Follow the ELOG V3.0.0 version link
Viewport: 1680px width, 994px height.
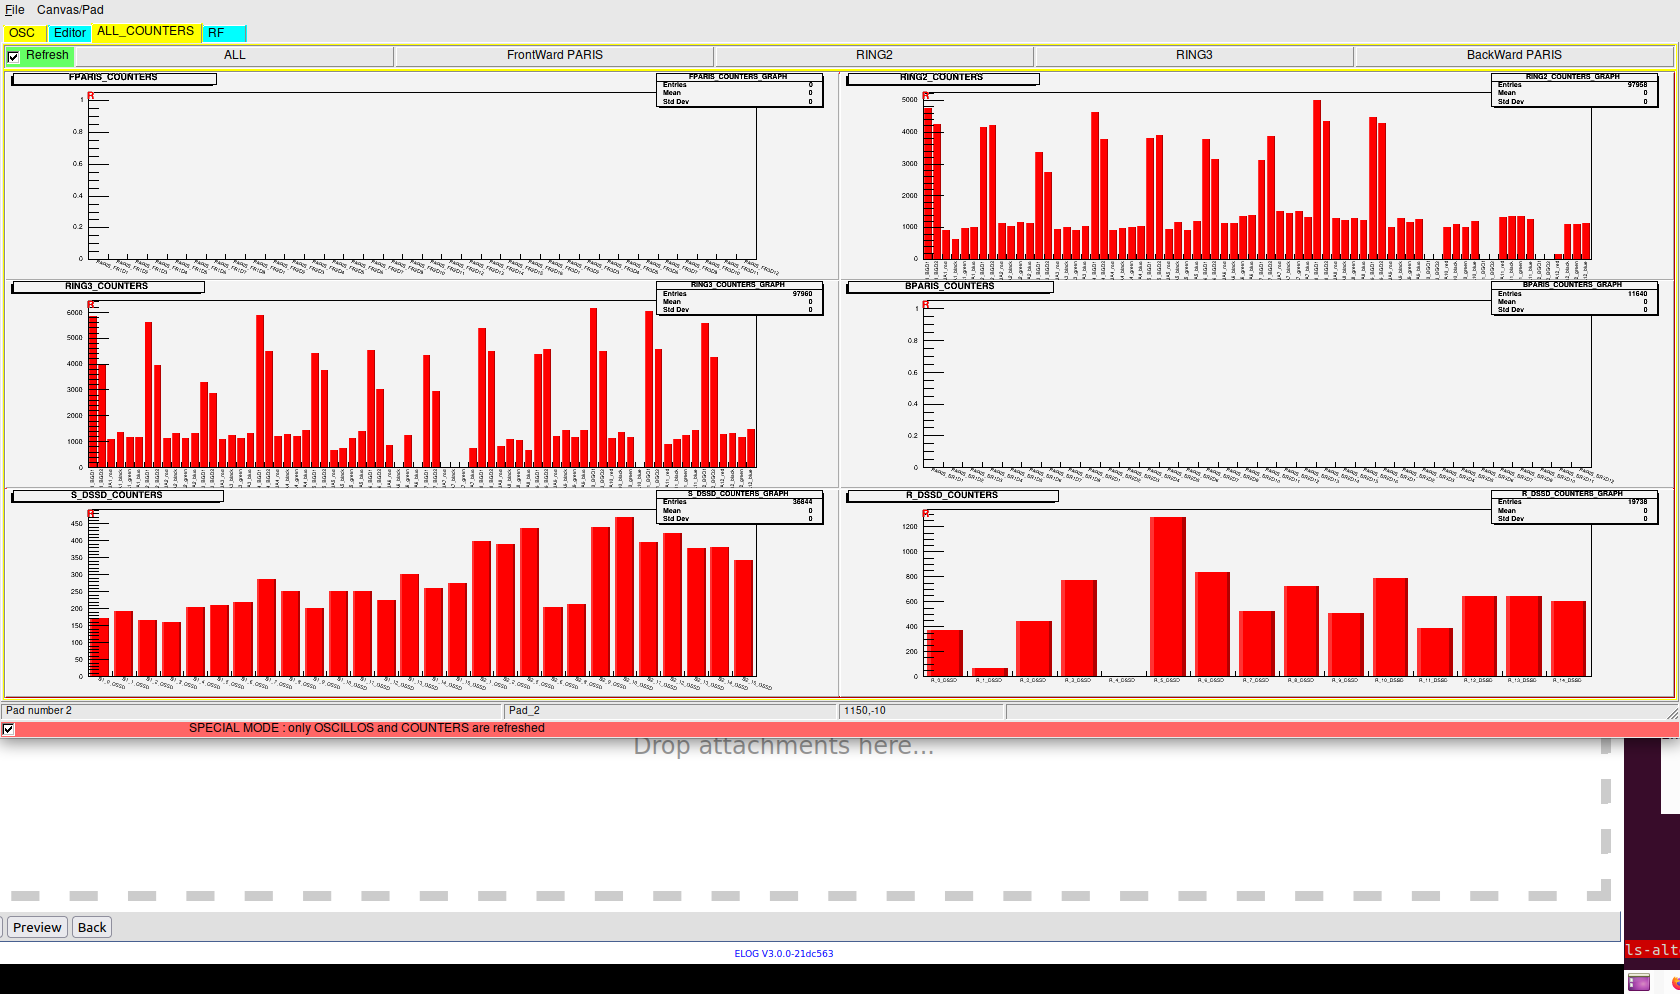coord(783,954)
